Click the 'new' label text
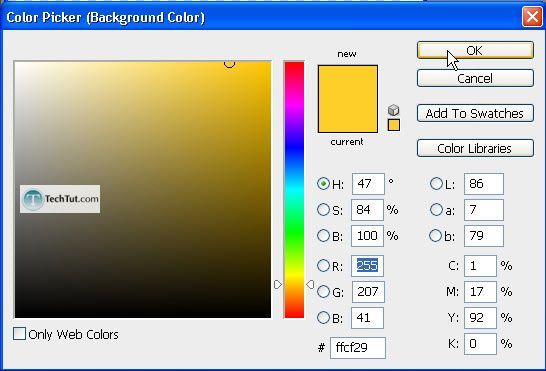 tap(347, 54)
